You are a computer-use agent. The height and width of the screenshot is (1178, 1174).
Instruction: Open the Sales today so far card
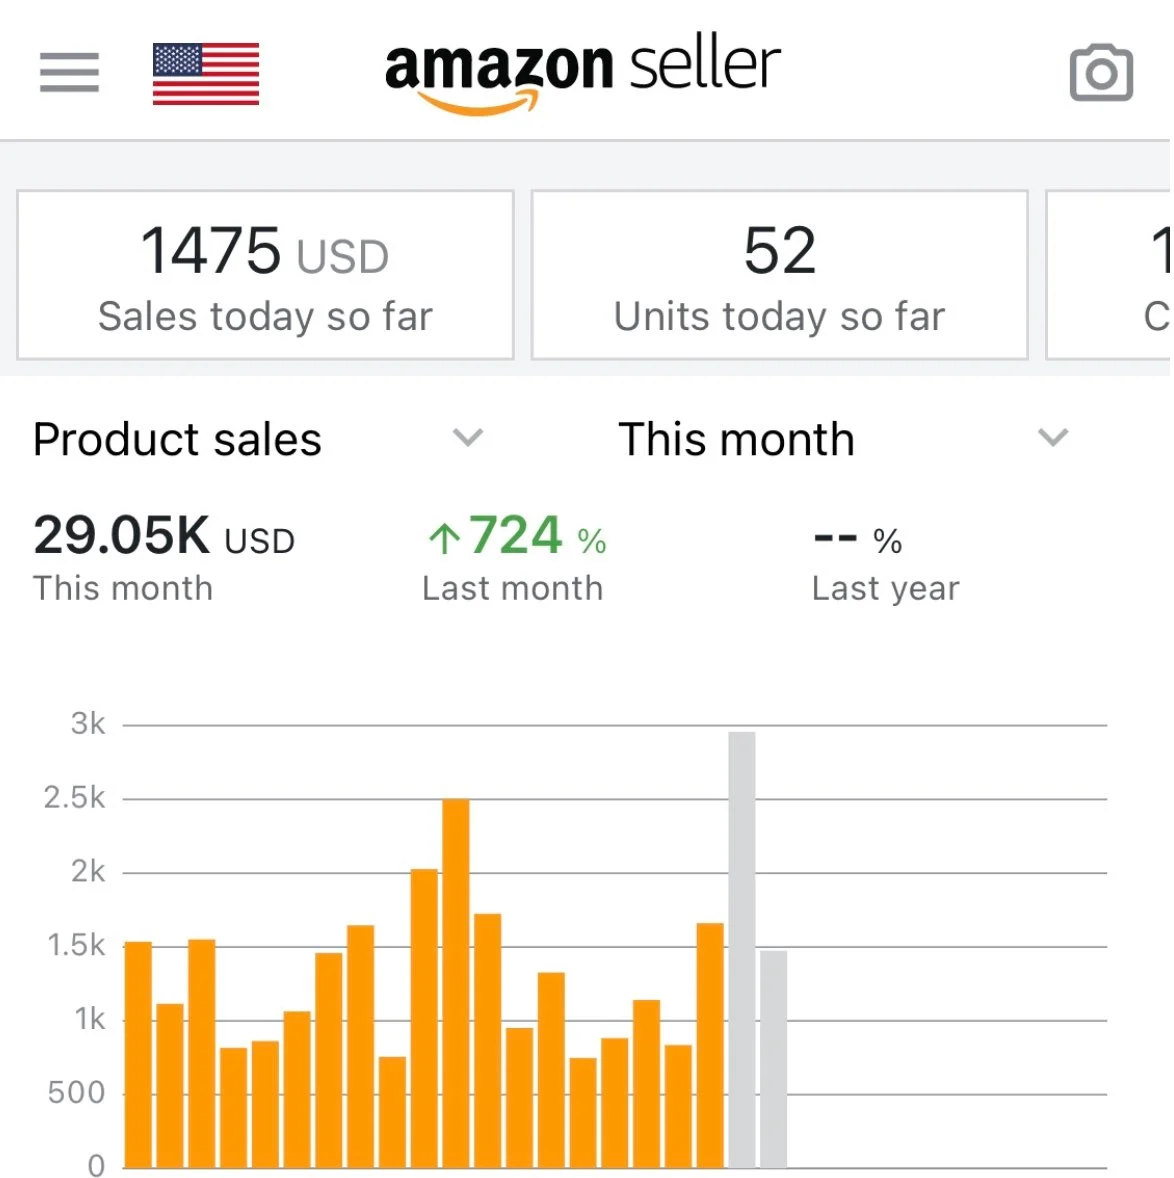(265, 274)
